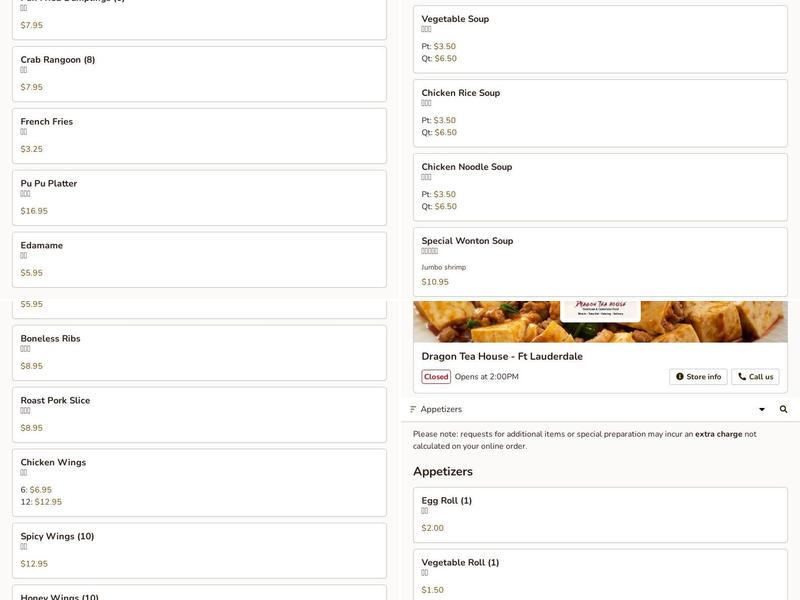Choose the French Fries menu item

(x=199, y=135)
